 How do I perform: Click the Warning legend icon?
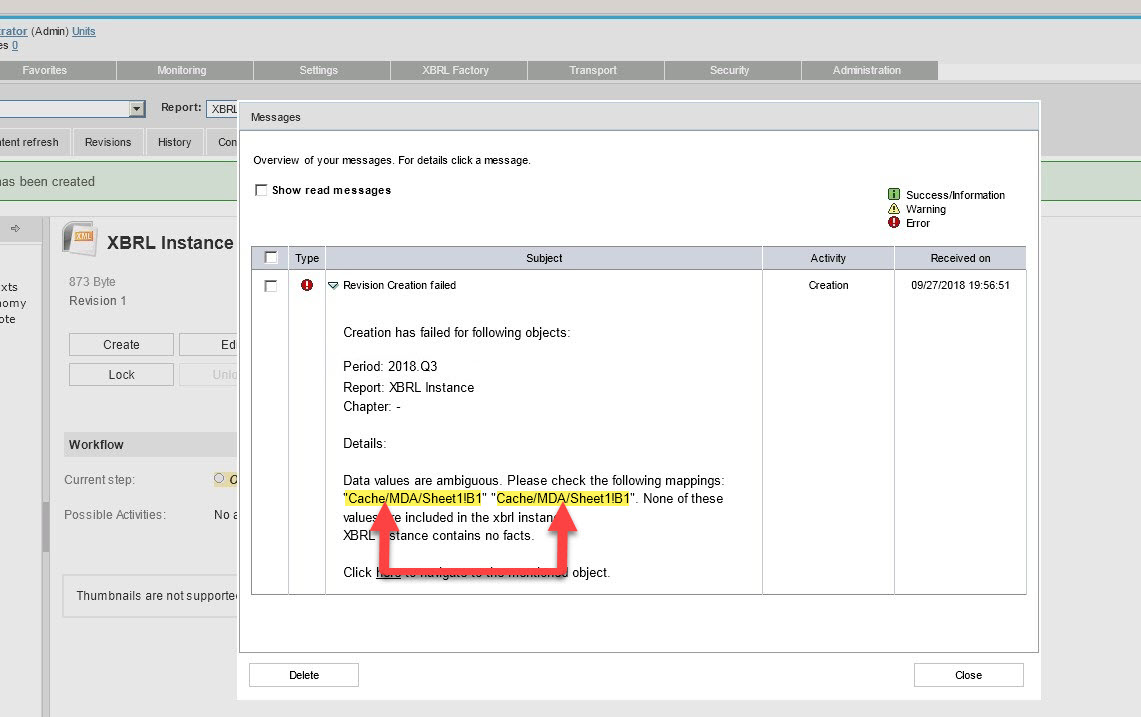894,209
